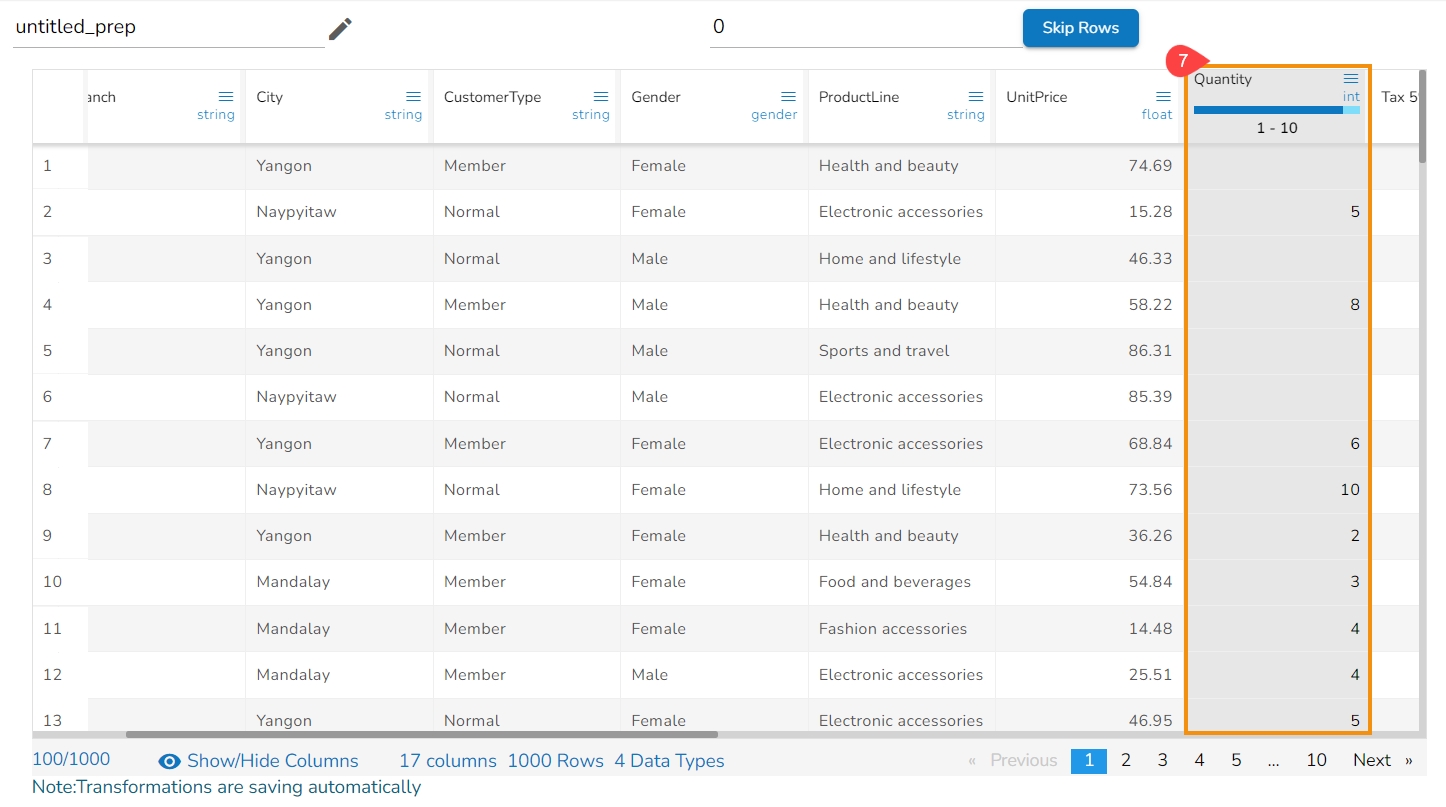1446x807 pixels.
Task: Click the pencil icon to rename untitled_prep
Action: 340,29
